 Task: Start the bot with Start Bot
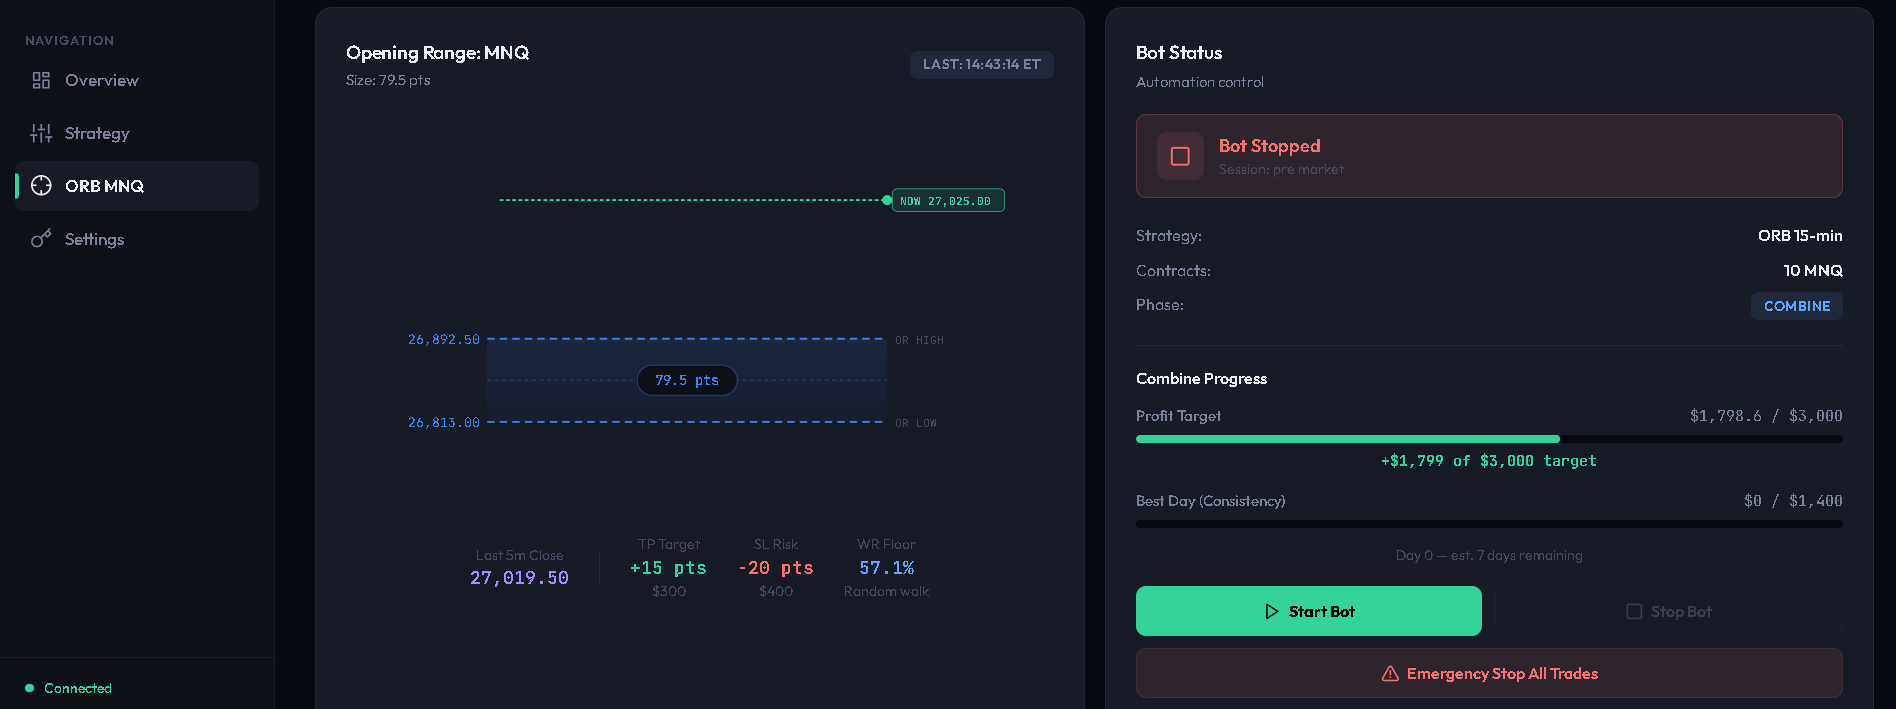tap(1309, 611)
